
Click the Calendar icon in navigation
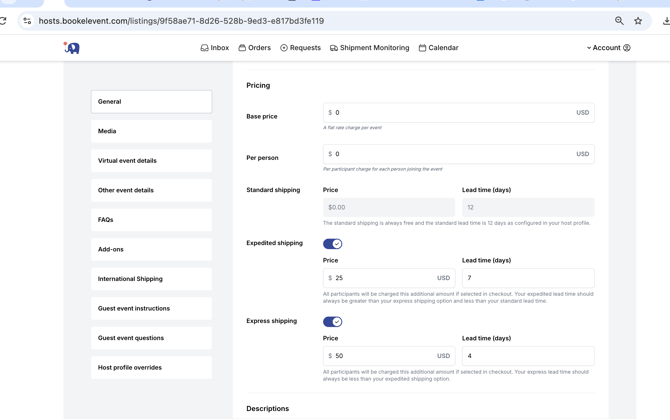pyautogui.click(x=422, y=48)
